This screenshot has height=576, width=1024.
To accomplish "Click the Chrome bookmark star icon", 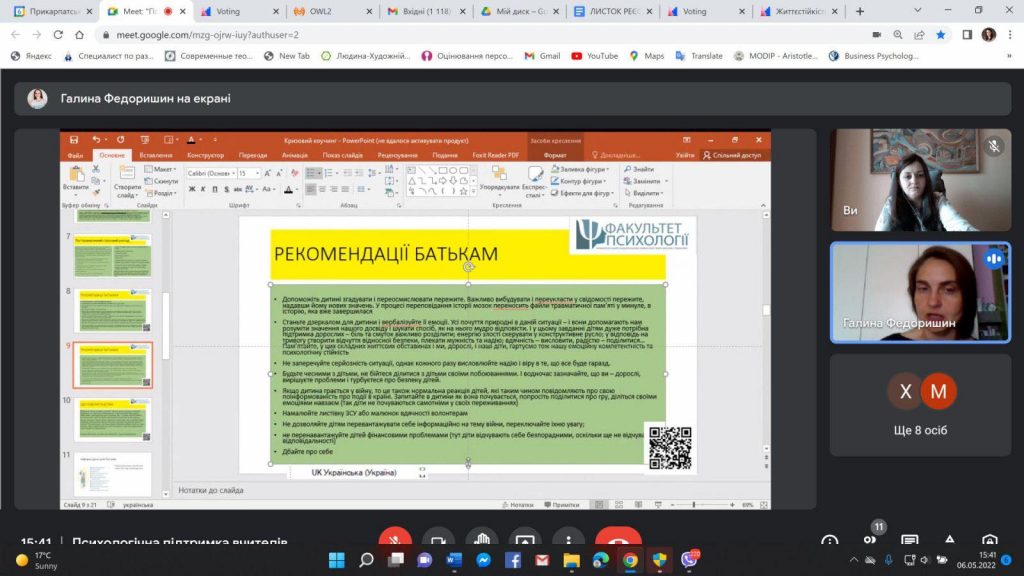I will click(941, 34).
